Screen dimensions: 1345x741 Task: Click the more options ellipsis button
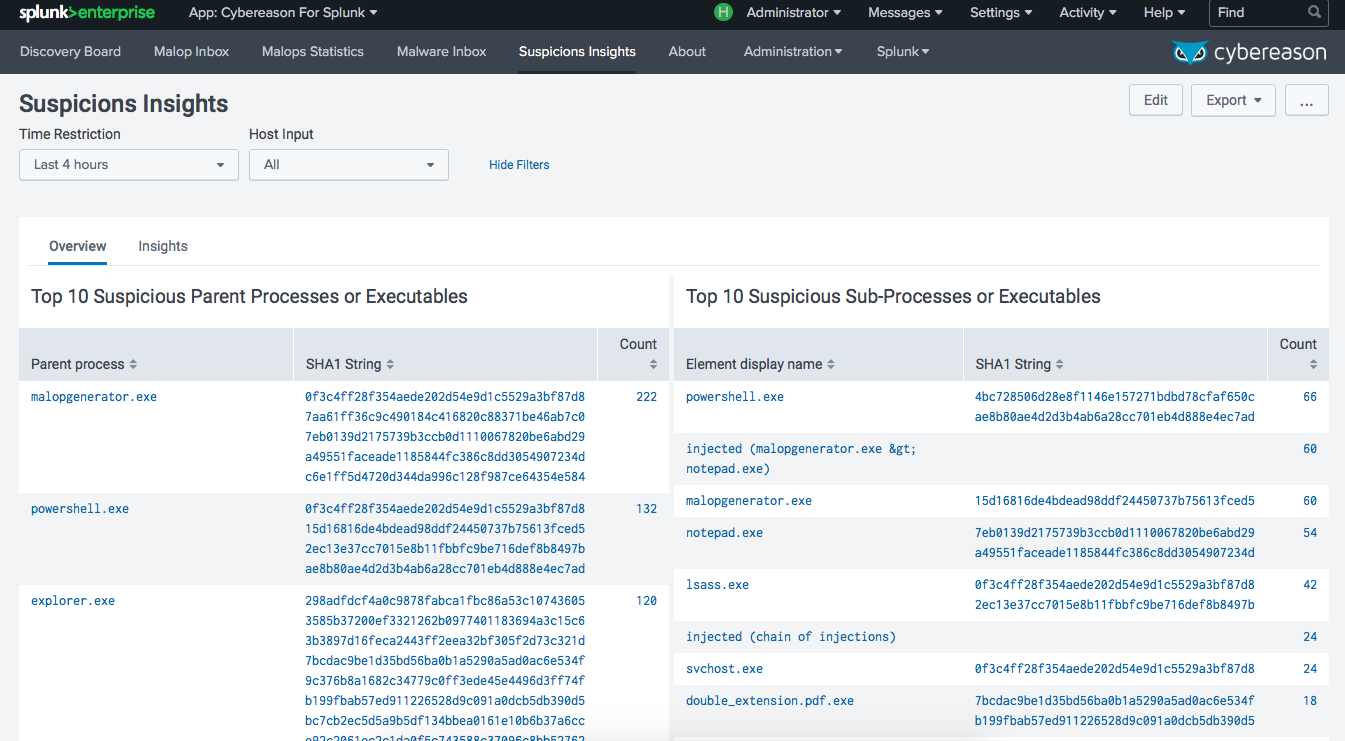[1307, 100]
